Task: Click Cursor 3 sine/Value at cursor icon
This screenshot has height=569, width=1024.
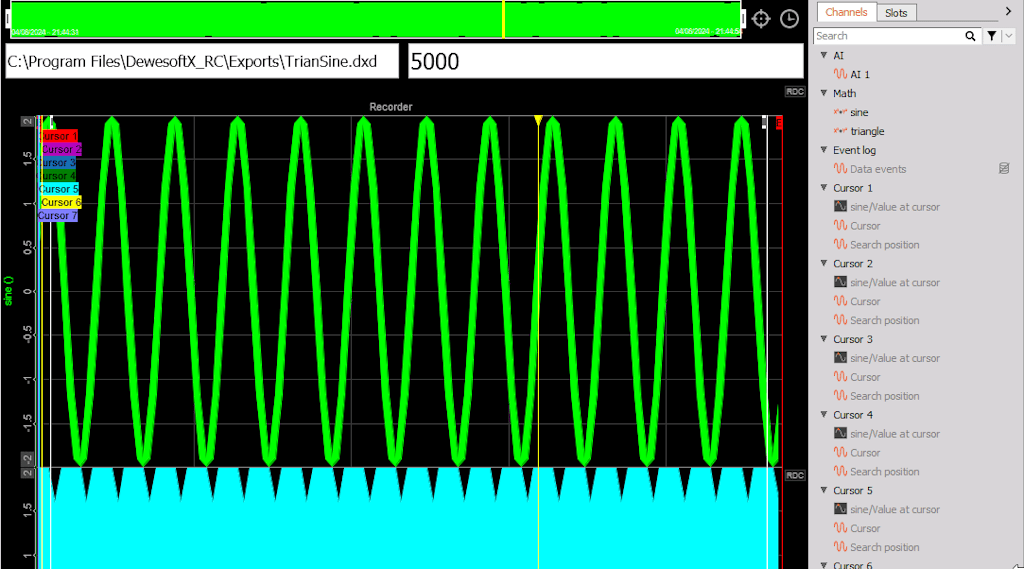Action: [x=840, y=357]
